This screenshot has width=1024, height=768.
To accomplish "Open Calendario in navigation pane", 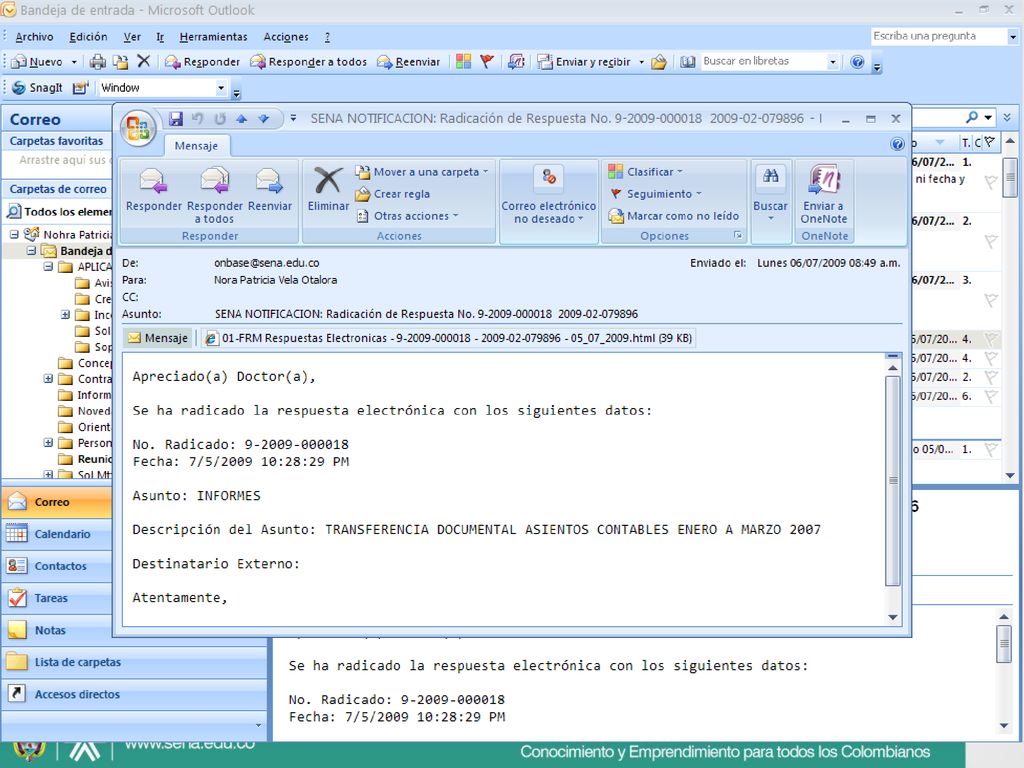I will point(57,534).
